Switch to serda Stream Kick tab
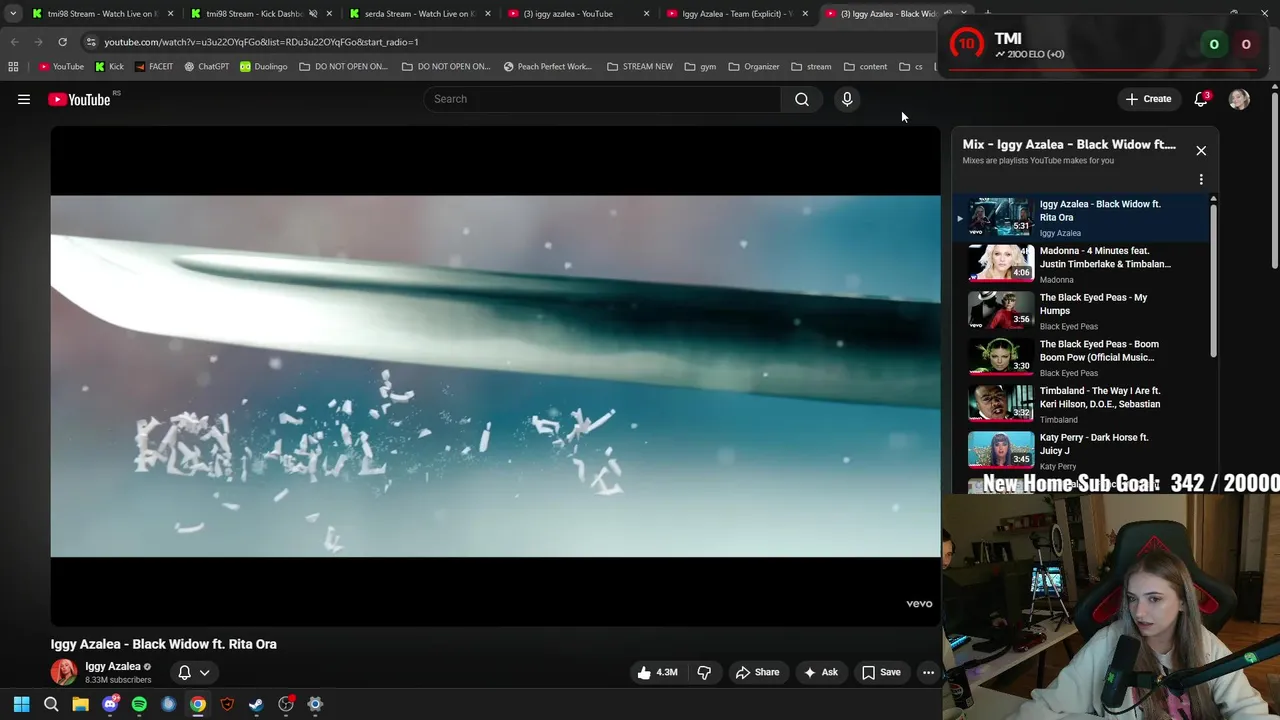This screenshot has width=1280, height=720. (x=418, y=14)
